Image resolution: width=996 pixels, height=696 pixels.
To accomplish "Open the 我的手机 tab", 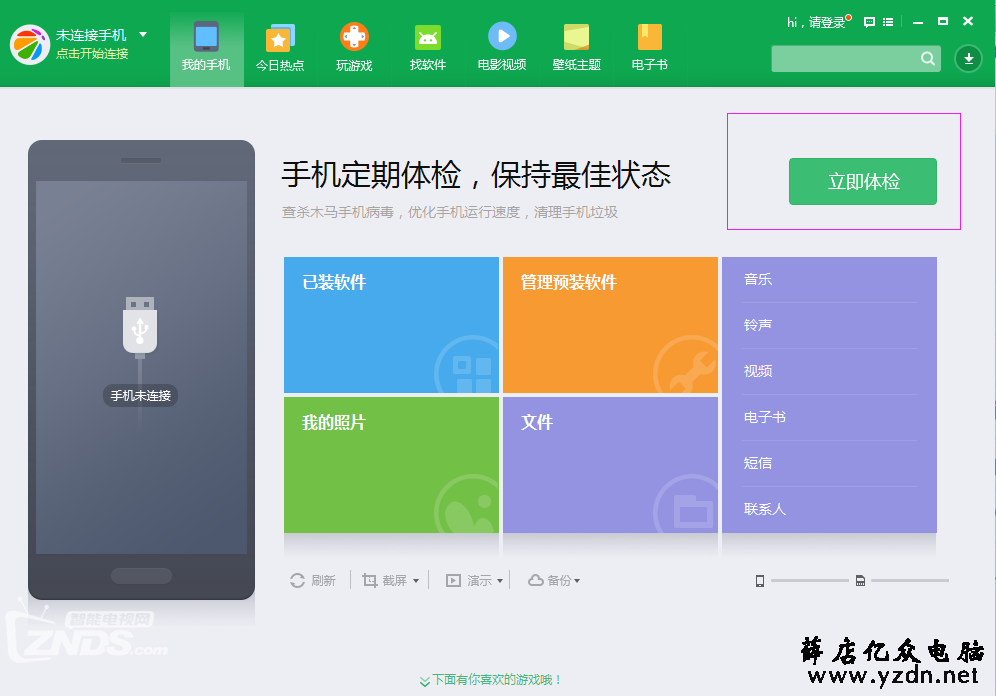I will [206, 48].
